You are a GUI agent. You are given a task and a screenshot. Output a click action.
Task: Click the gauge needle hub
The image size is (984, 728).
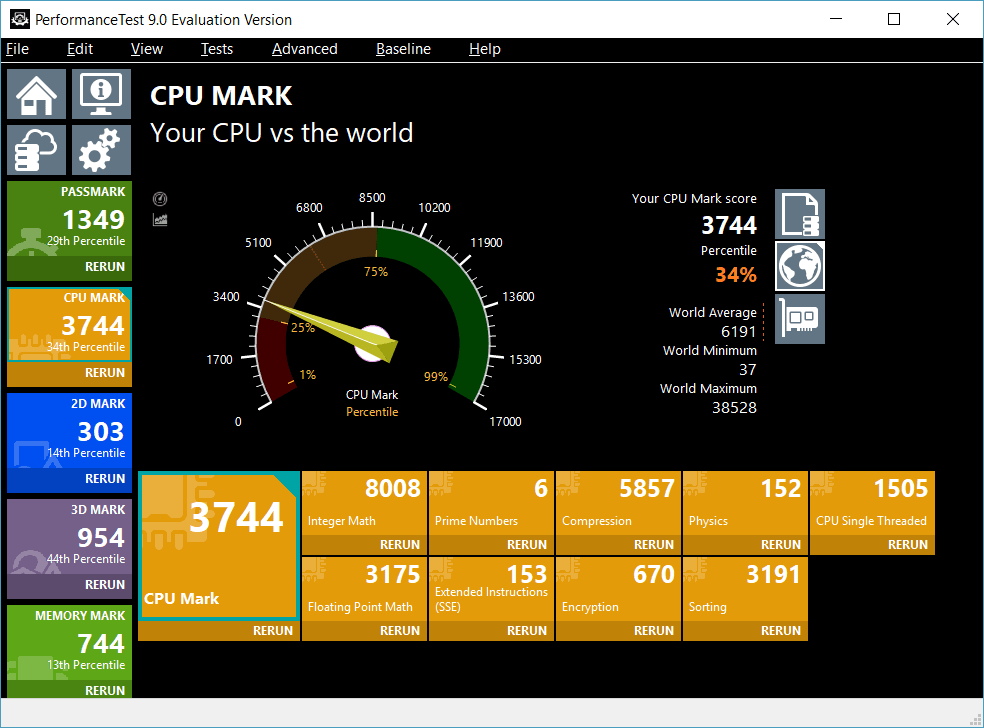coord(373,344)
